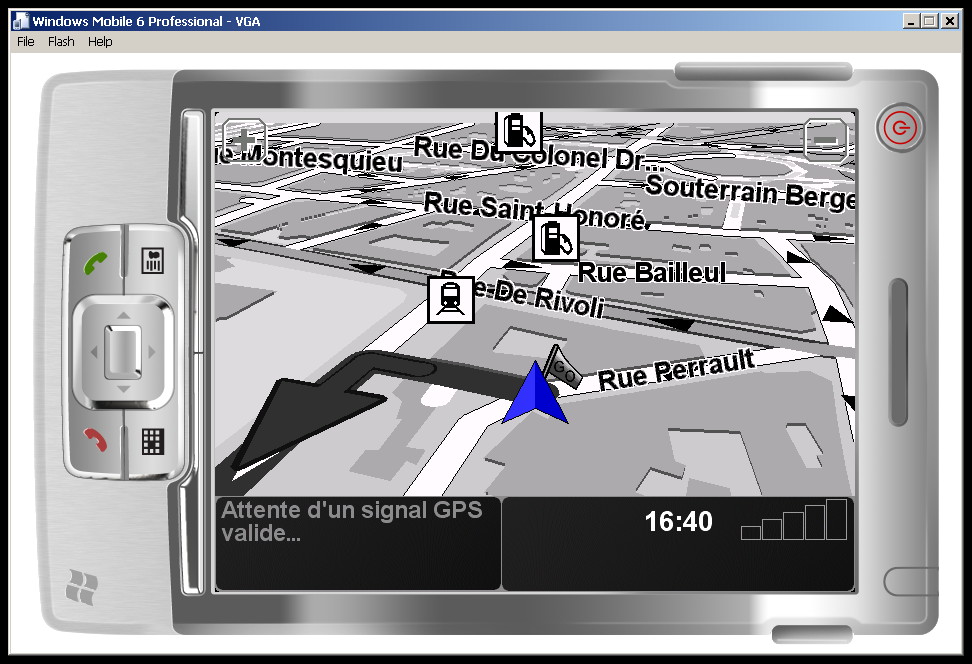Zoom out with the map minus button
This screenshot has height=664, width=972.
pos(826,141)
